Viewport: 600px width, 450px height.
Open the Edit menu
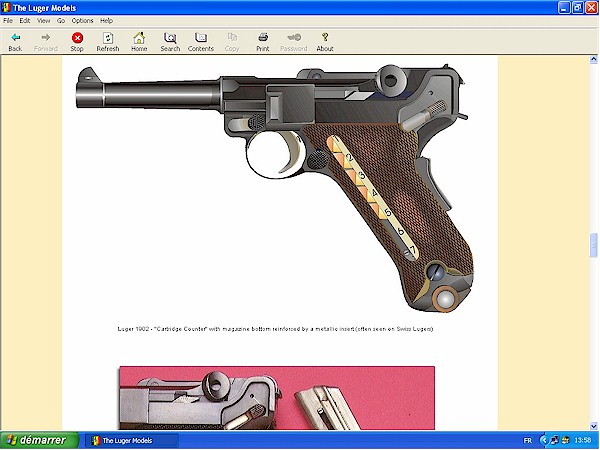24,21
